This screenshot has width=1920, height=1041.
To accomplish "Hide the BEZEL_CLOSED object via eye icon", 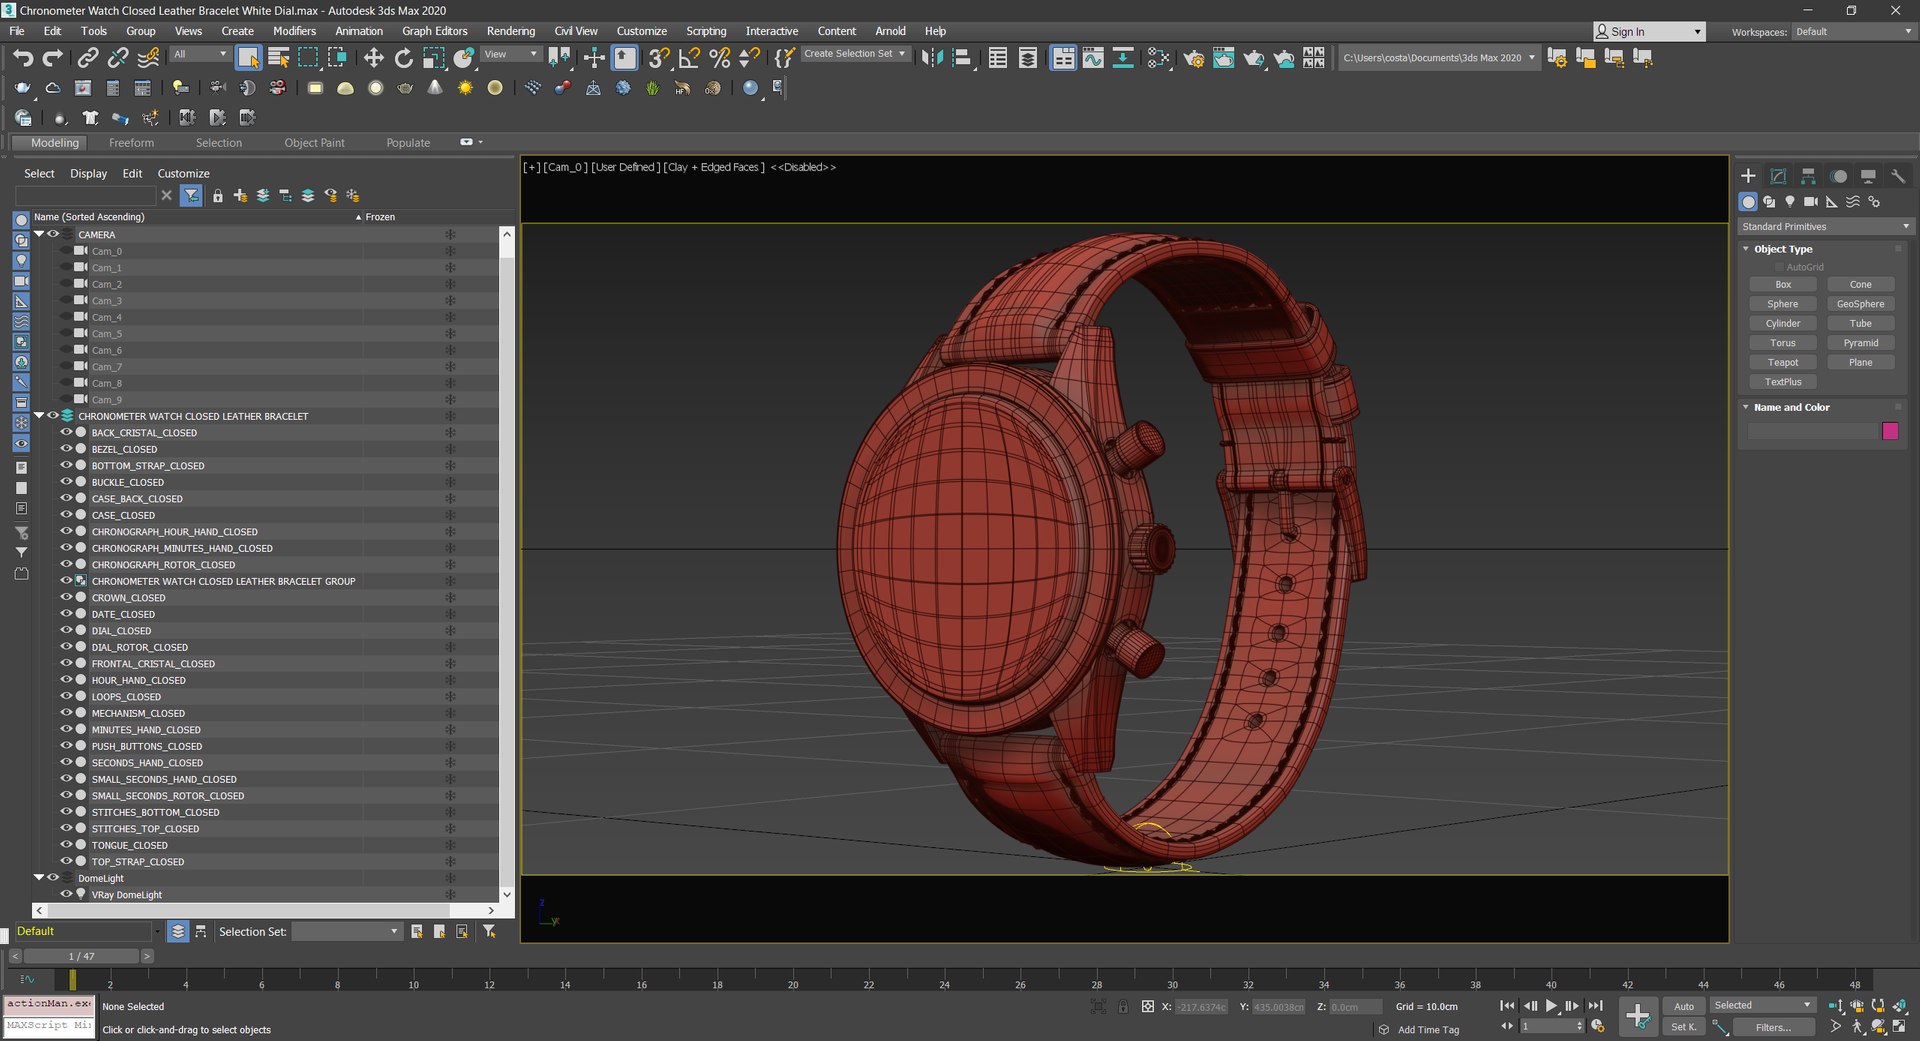I will [x=66, y=449].
